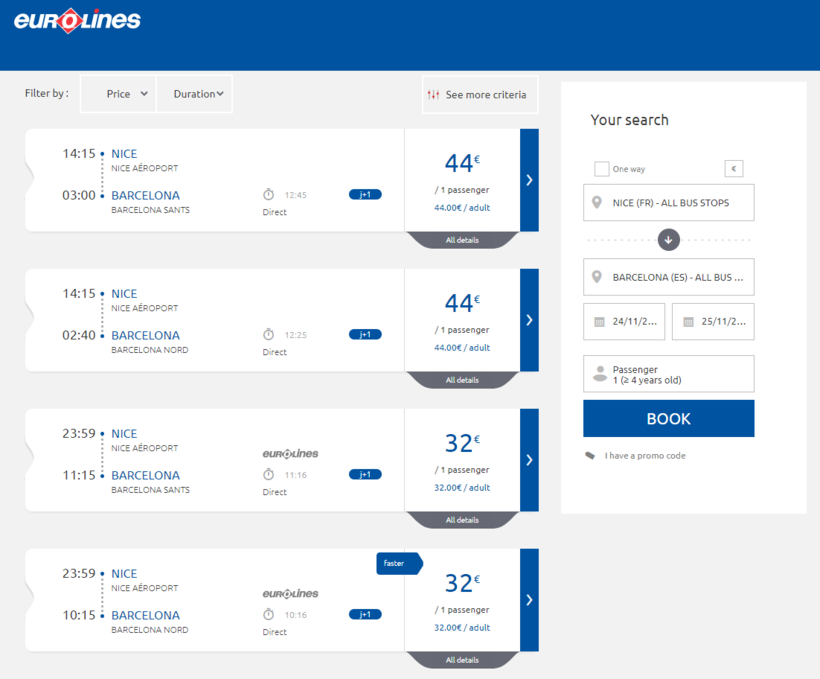Click the return date calendar icon
The height and width of the screenshot is (679, 820).
(688, 322)
